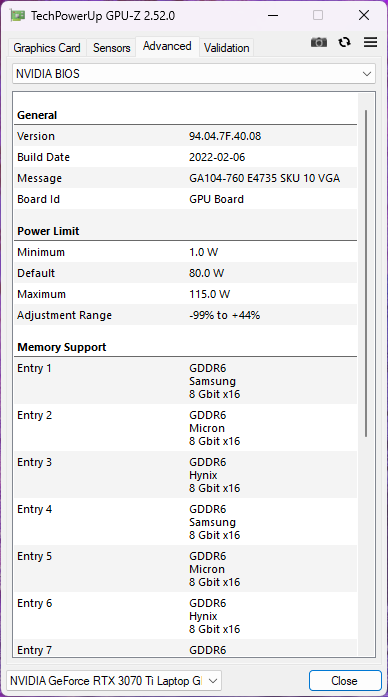Select the BIOS Version row
The height and width of the screenshot is (697, 388).
185,136
